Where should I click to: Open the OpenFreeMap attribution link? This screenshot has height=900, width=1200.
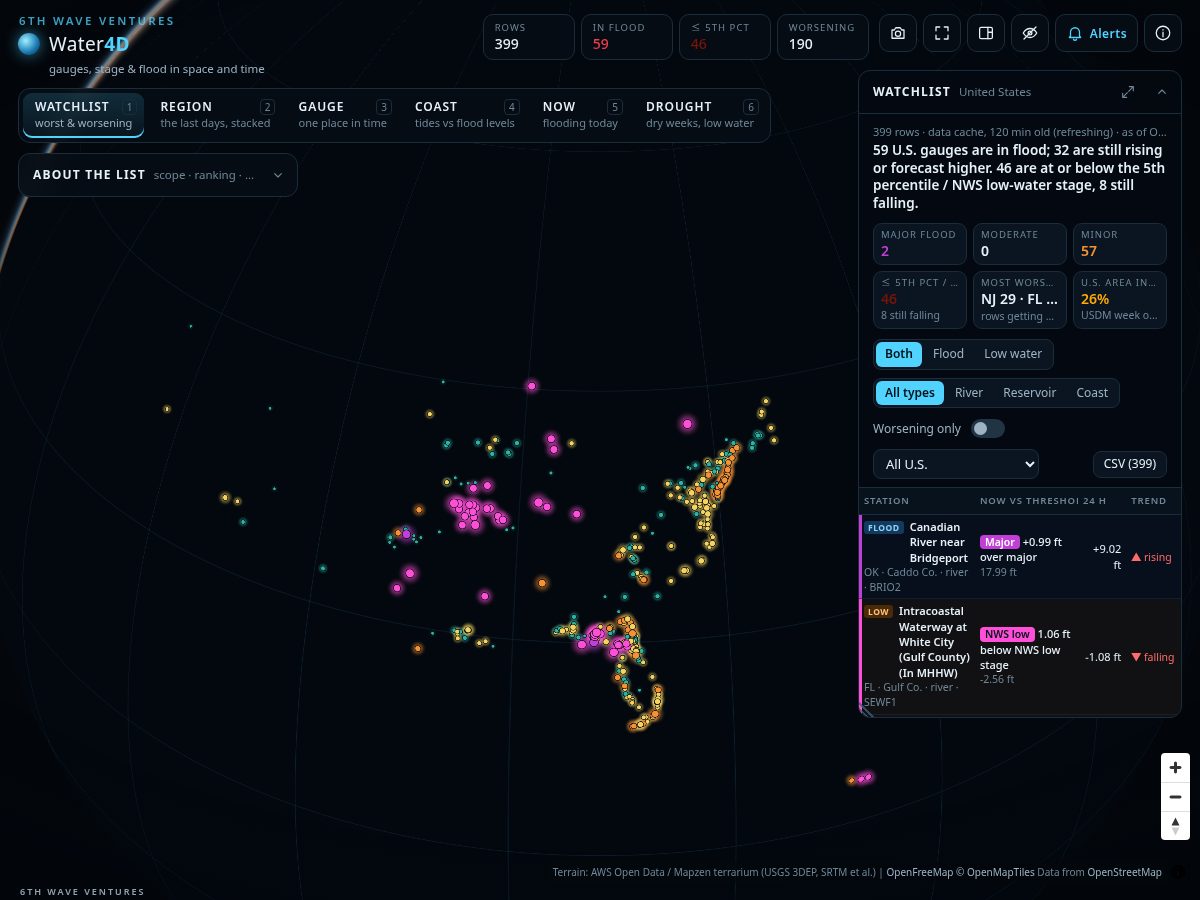[x=919, y=872]
